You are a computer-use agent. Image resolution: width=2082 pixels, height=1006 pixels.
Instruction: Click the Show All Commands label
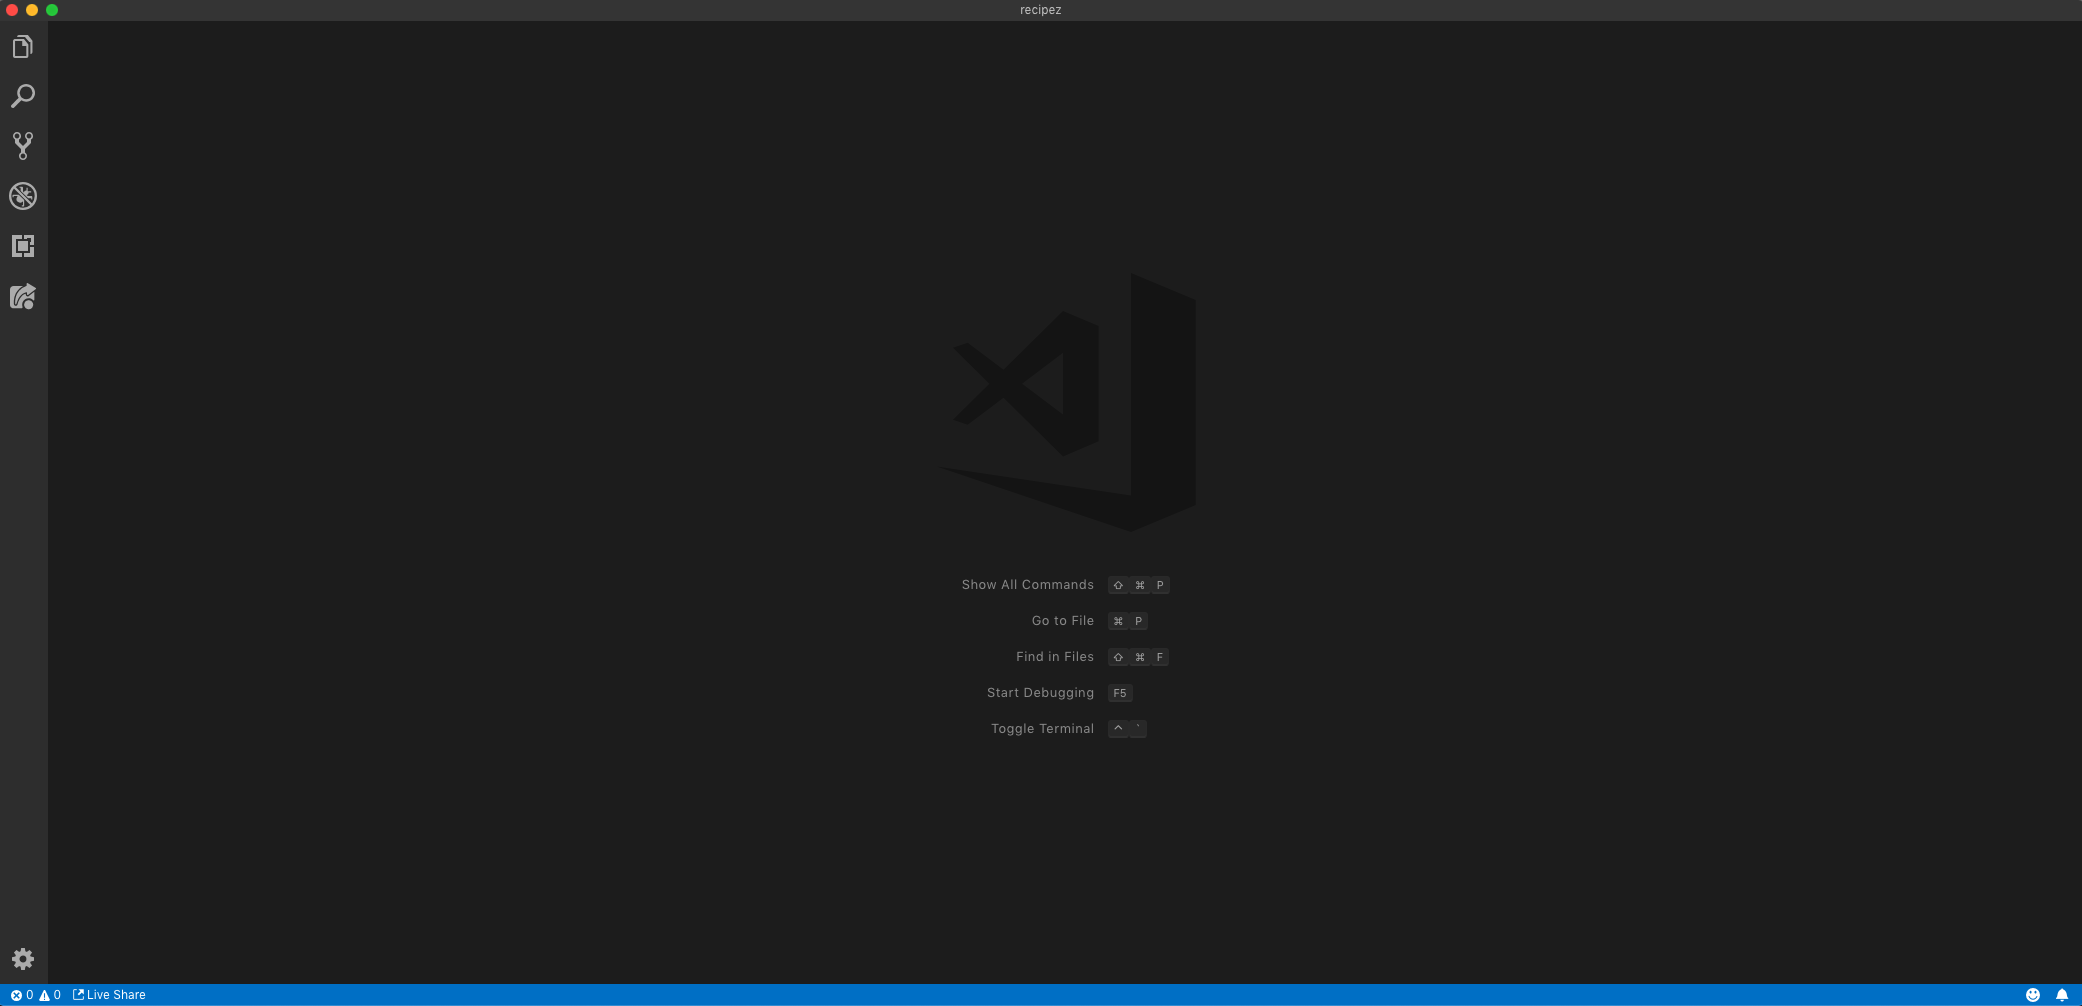coord(1027,585)
